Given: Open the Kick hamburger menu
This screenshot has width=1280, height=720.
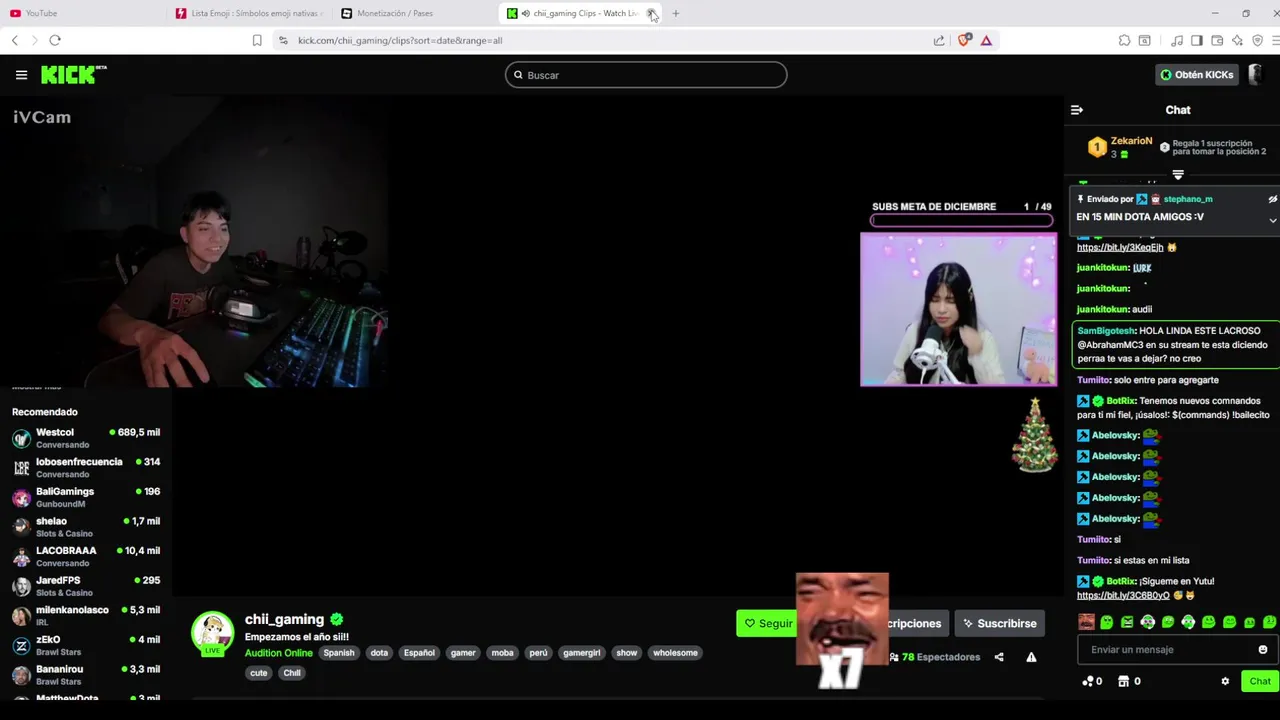Looking at the screenshot, I should click(x=21, y=75).
